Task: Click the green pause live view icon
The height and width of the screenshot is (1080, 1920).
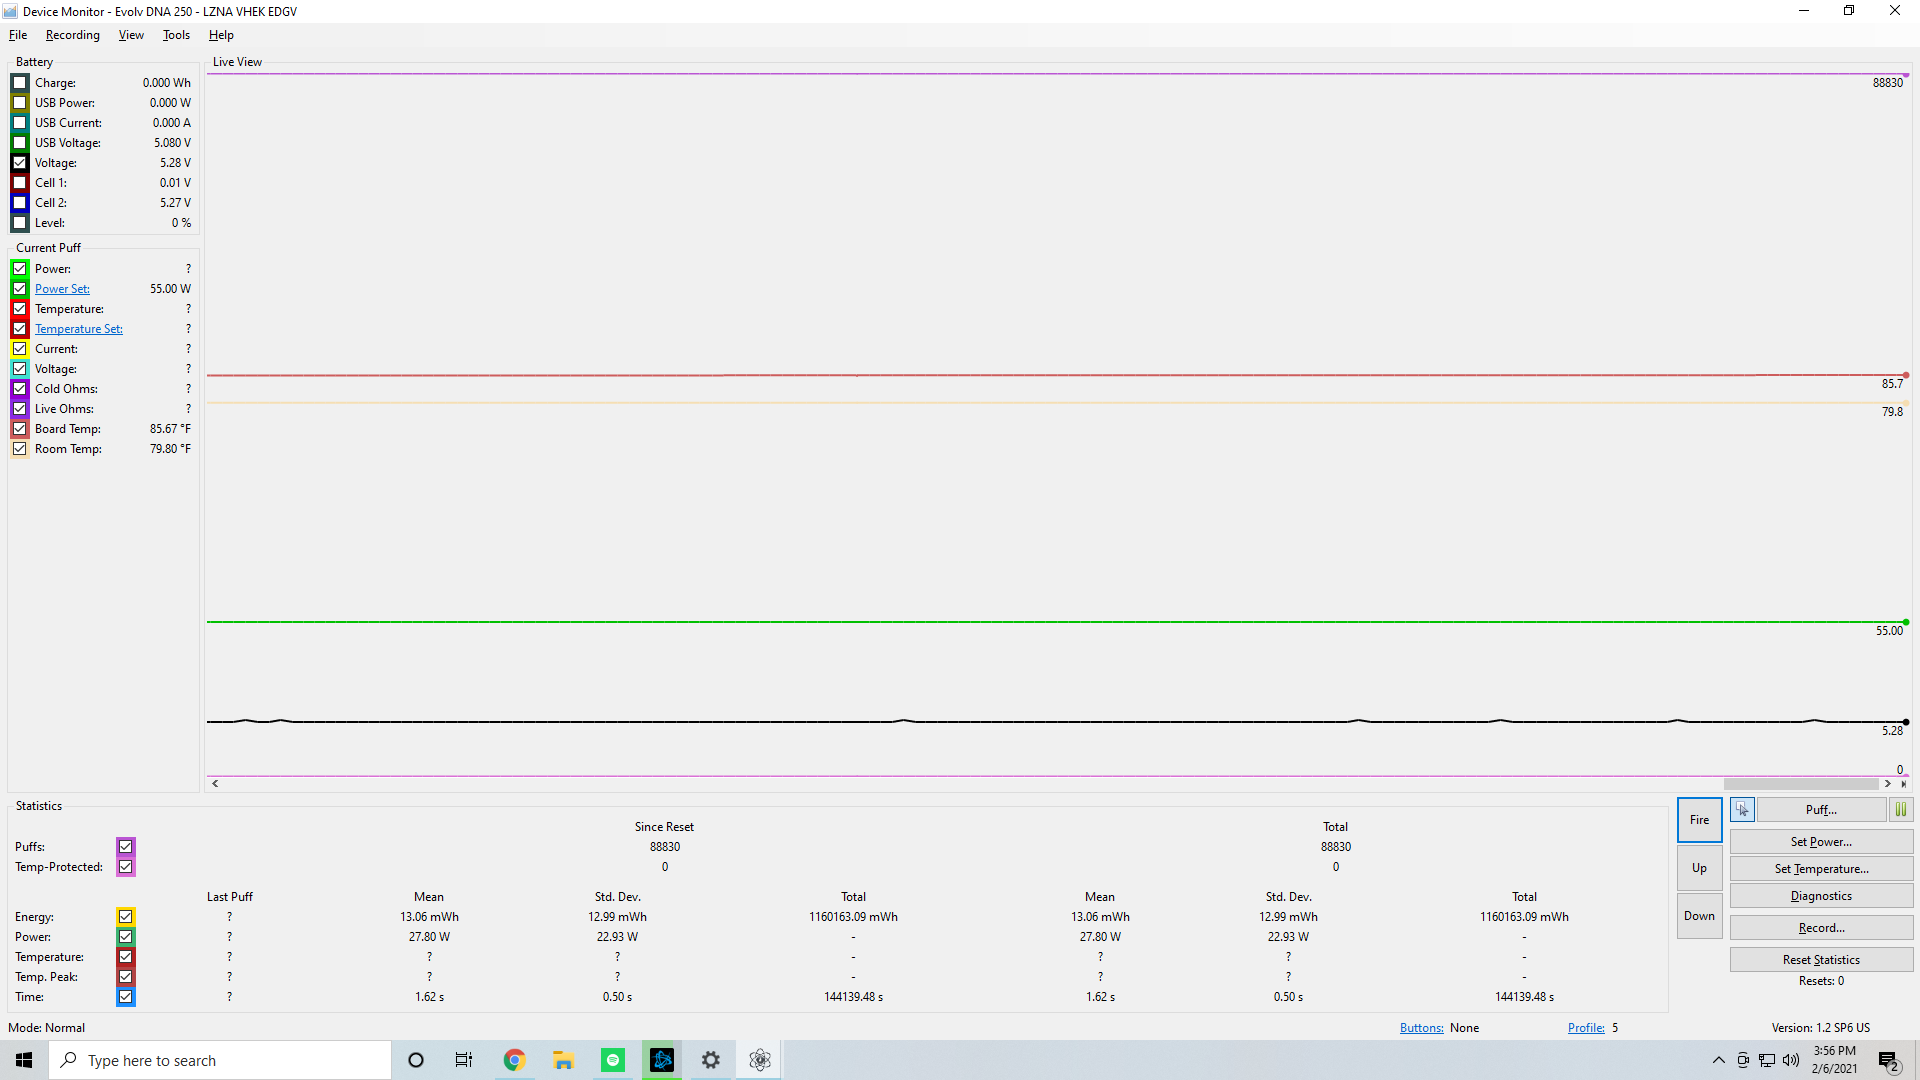Action: (x=1900, y=810)
